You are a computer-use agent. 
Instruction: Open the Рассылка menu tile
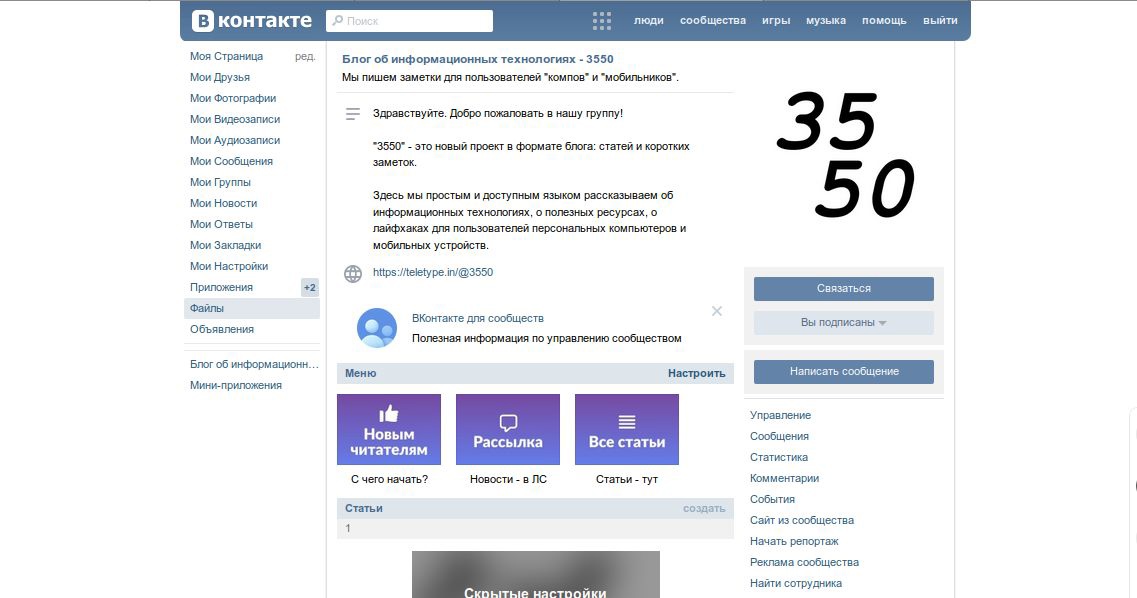pyautogui.click(x=508, y=429)
